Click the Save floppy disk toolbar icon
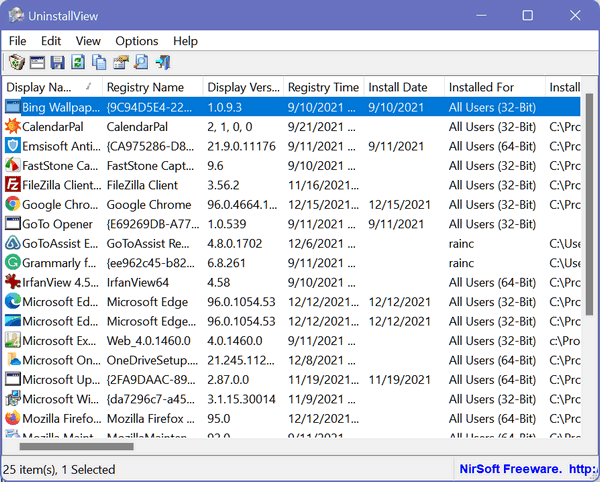This screenshot has height=482, width=600. [x=57, y=62]
